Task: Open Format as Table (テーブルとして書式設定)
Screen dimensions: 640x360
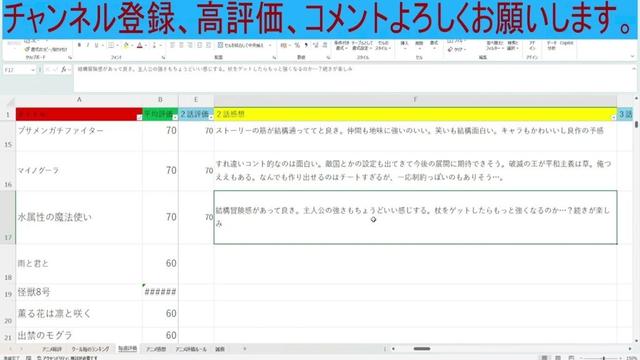Action: tap(362, 45)
